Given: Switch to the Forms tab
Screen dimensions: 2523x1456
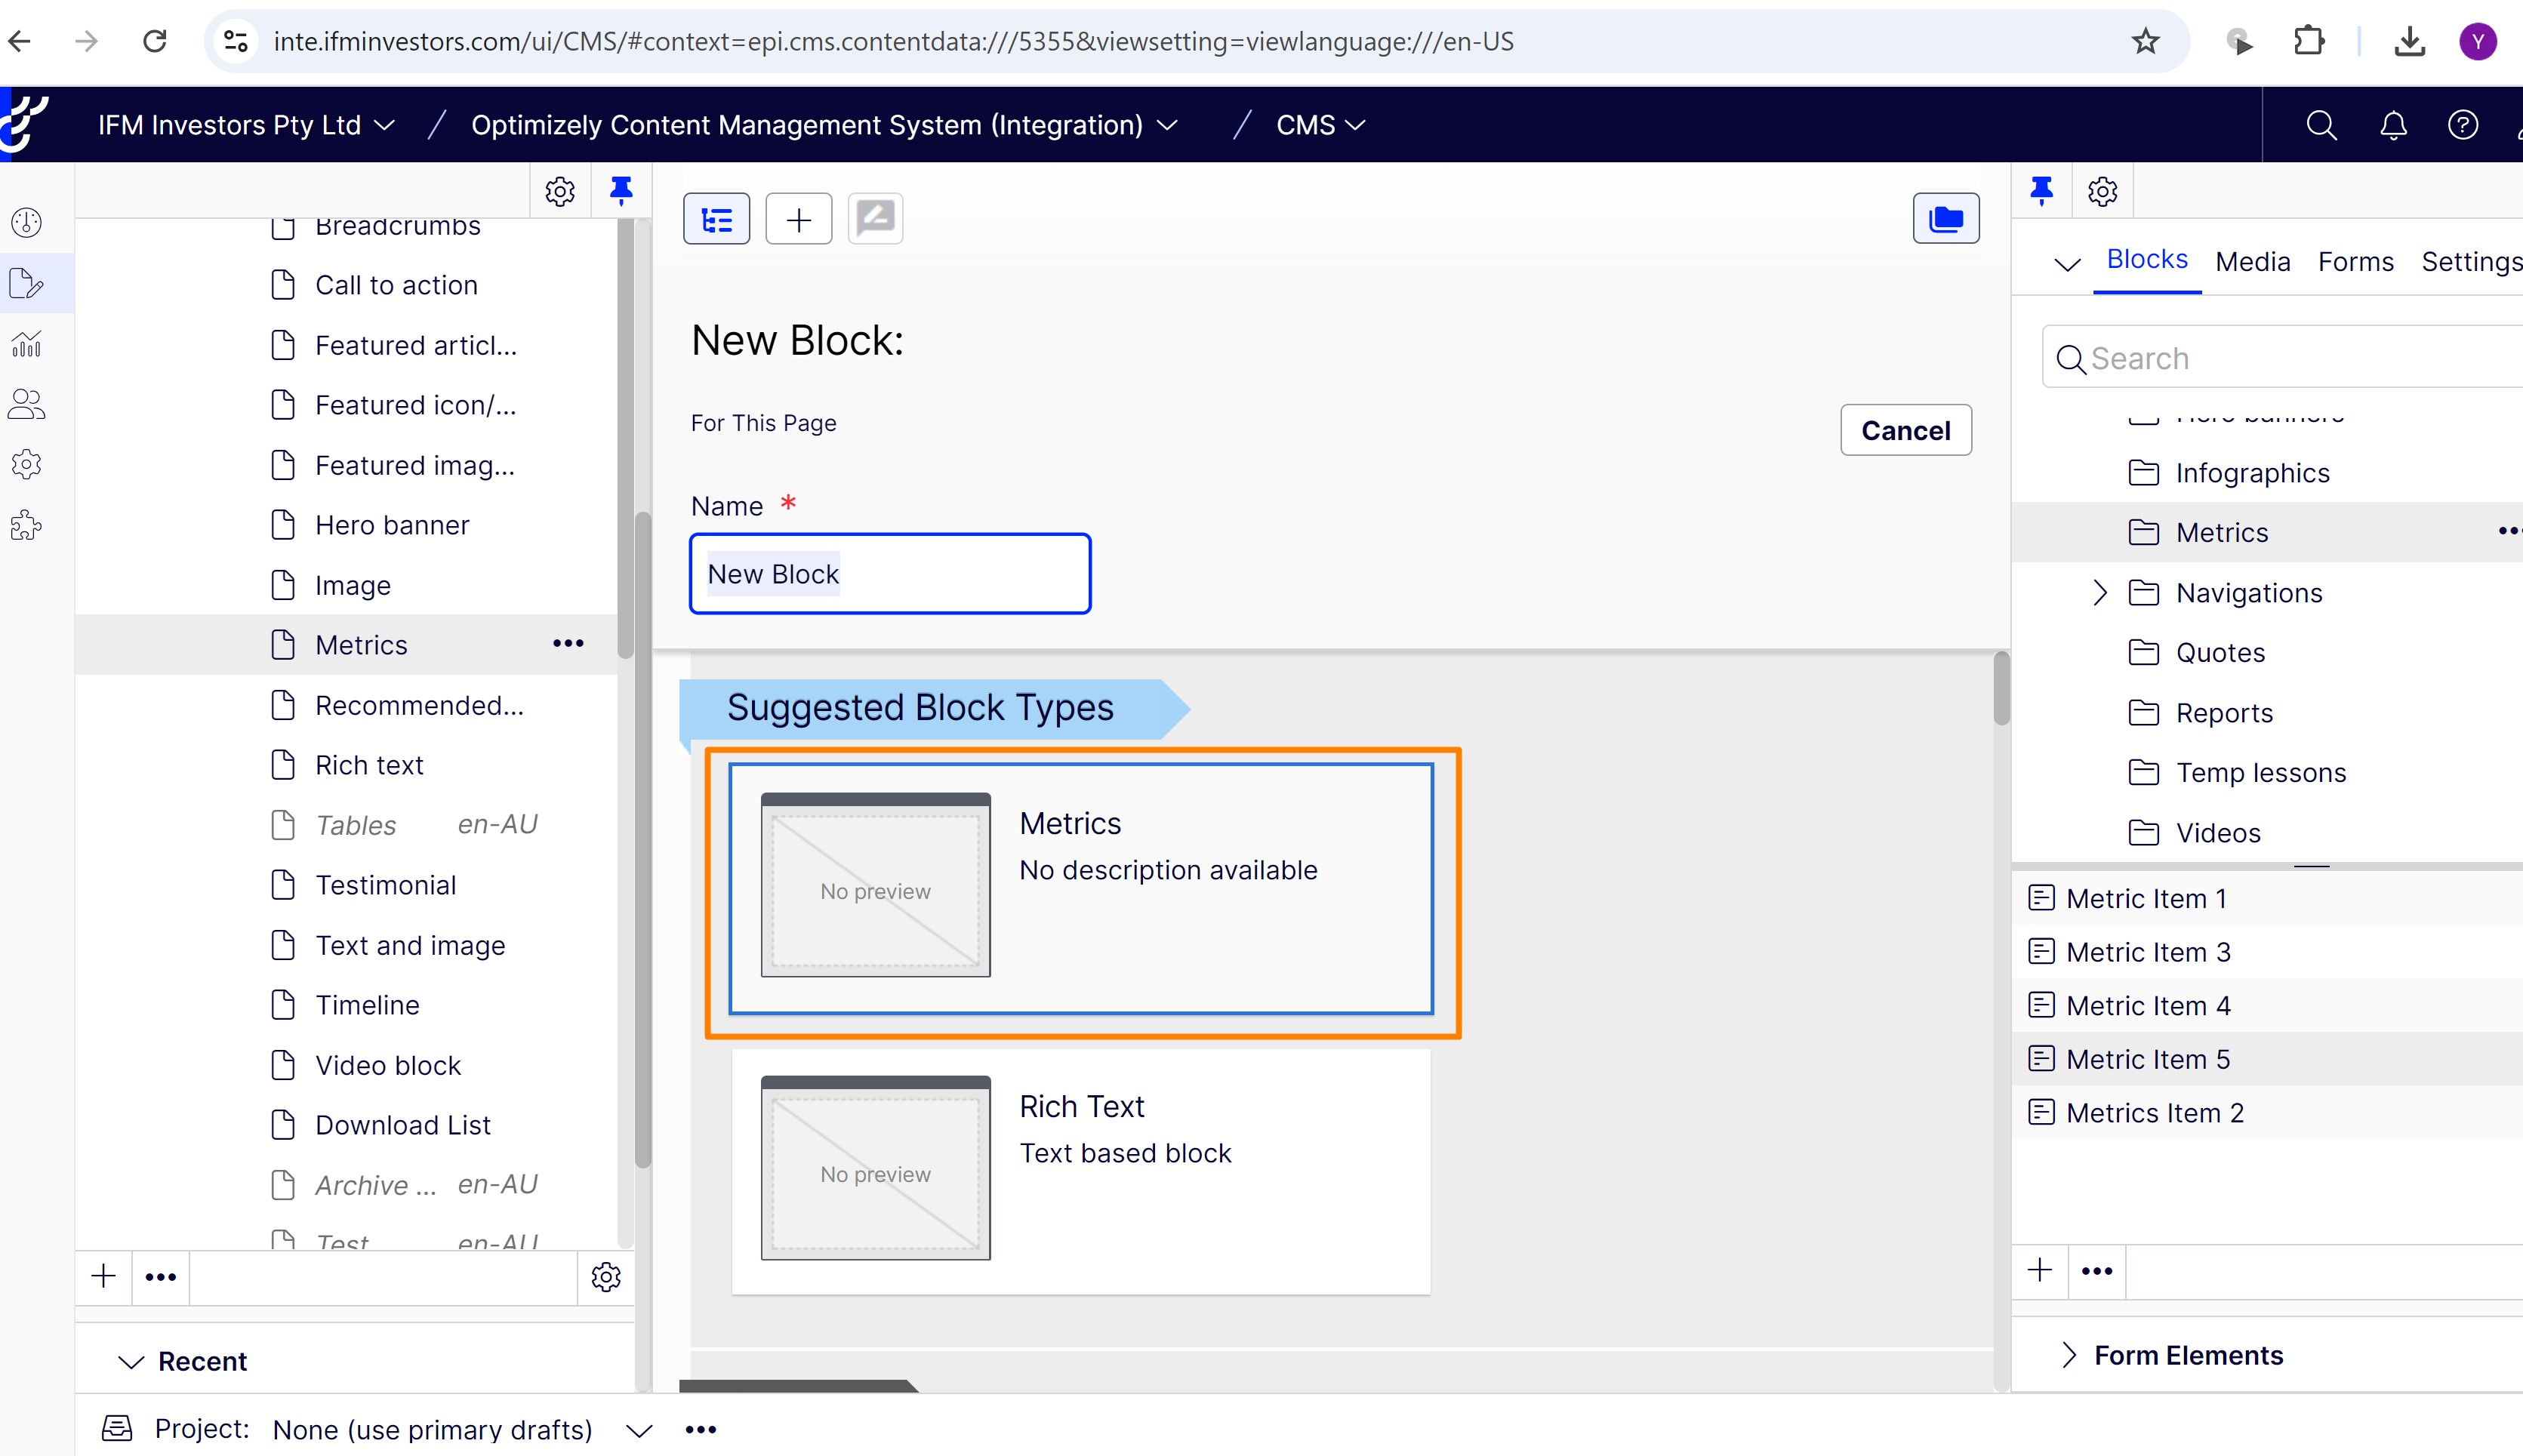Looking at the screenshot, I should click(x=2355, y=262).
